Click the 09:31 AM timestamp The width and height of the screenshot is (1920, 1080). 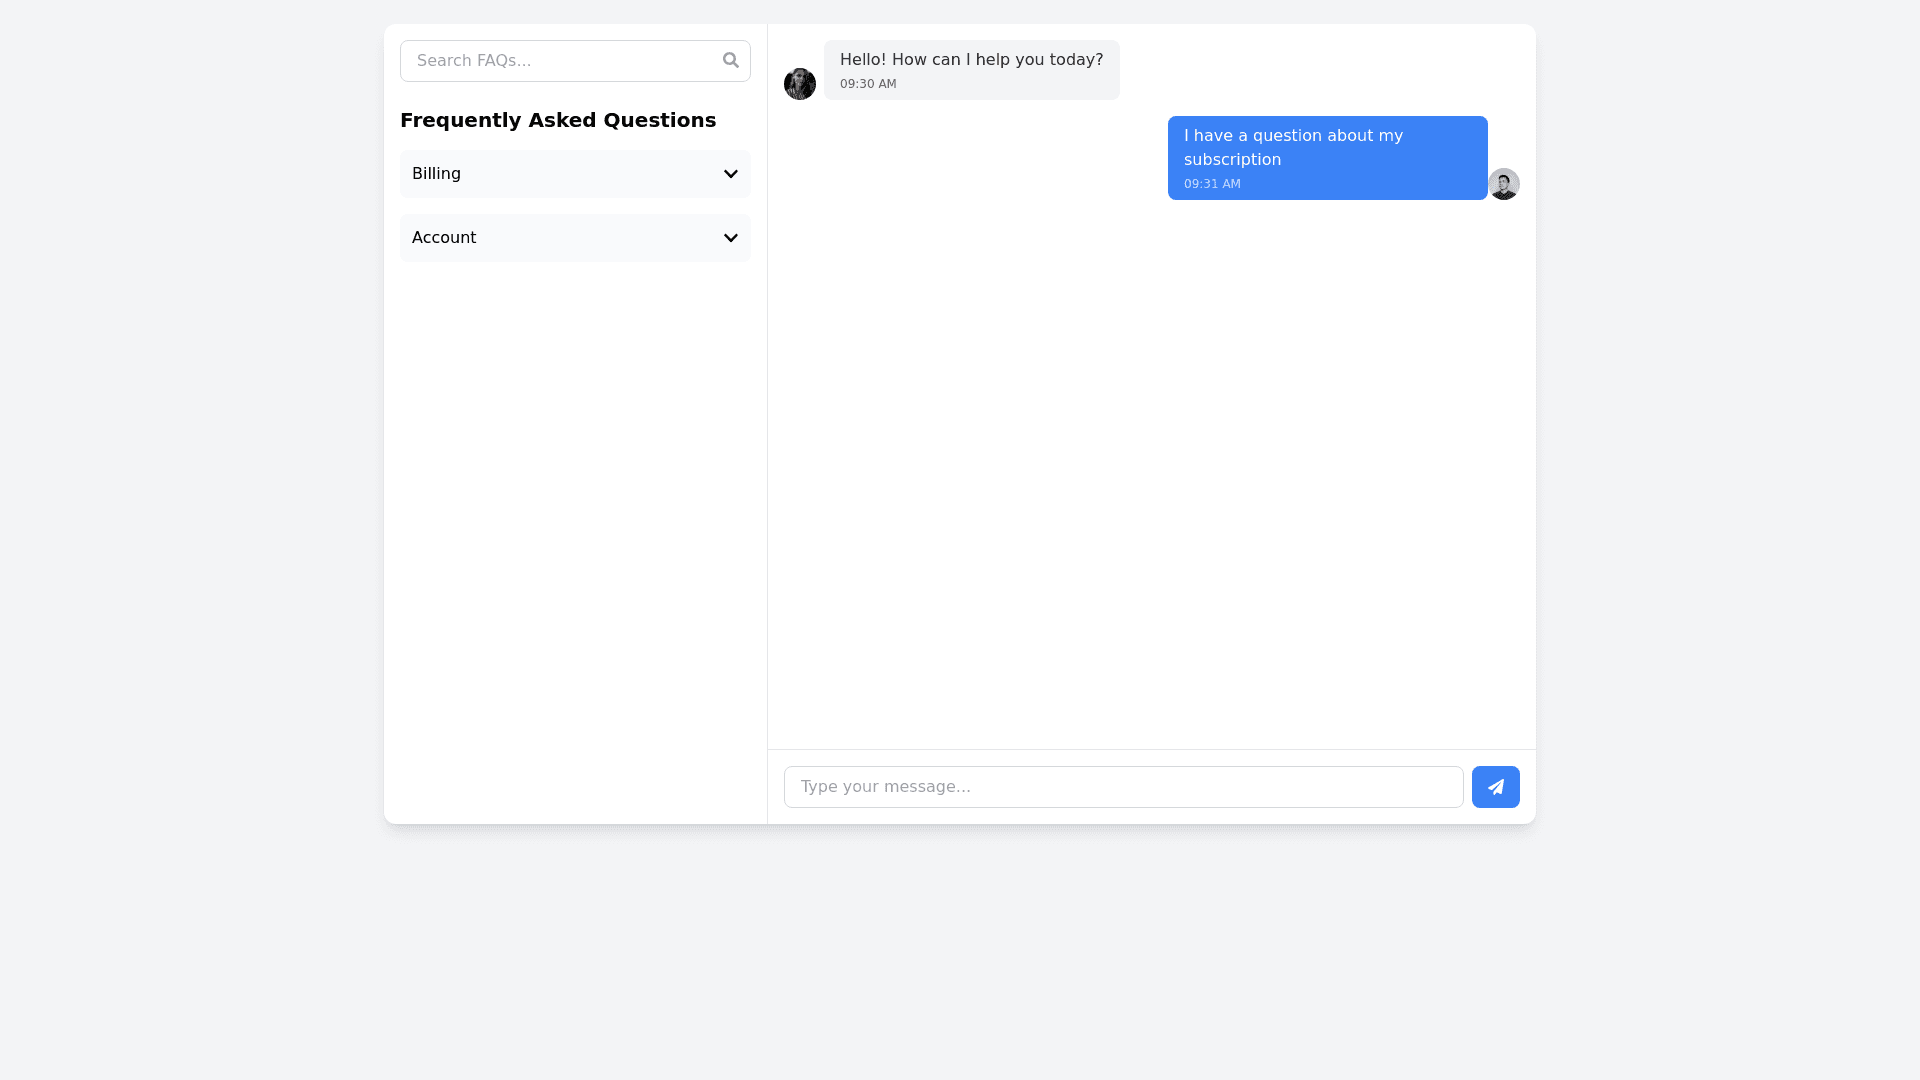pos(1212,184)
